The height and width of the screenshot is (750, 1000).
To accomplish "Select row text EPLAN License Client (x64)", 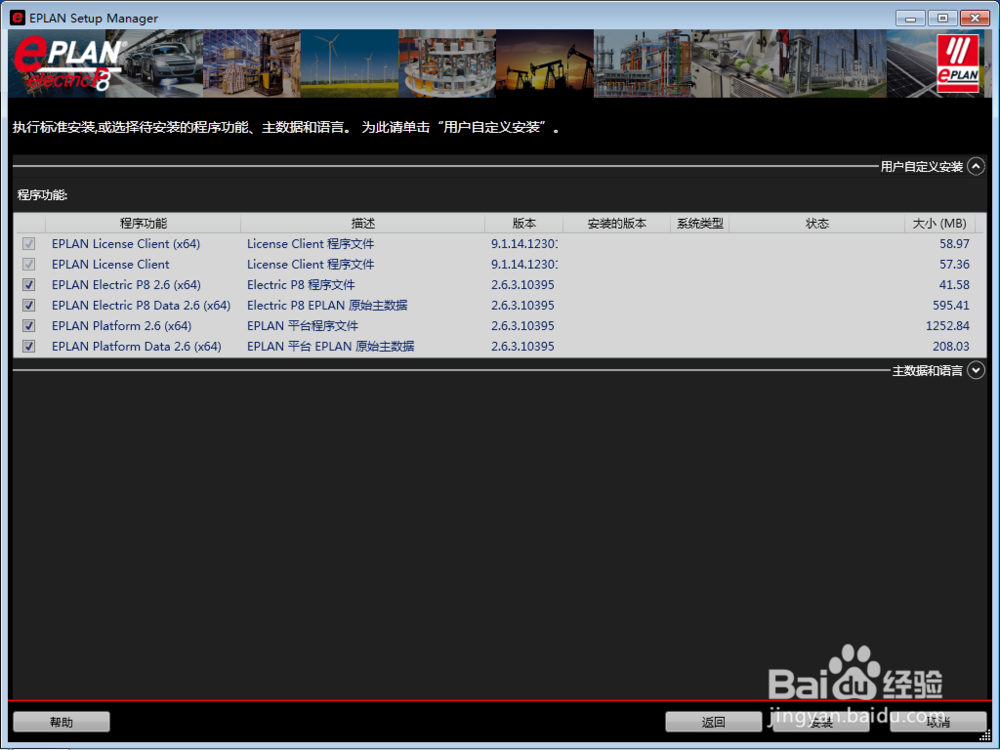I will 126,244.
